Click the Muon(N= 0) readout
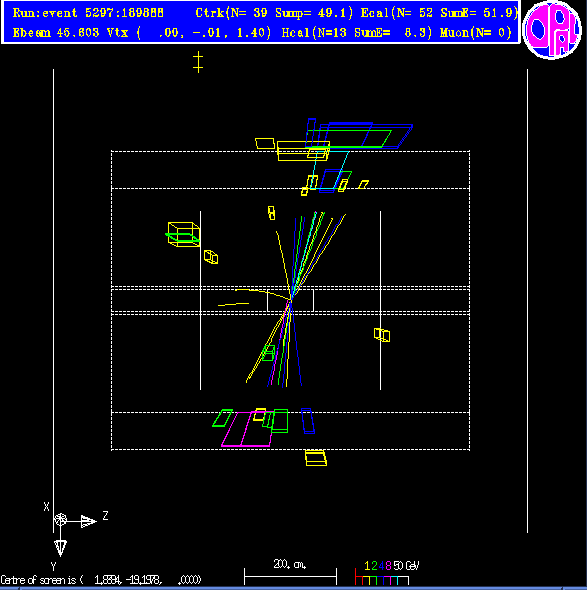 475,33
